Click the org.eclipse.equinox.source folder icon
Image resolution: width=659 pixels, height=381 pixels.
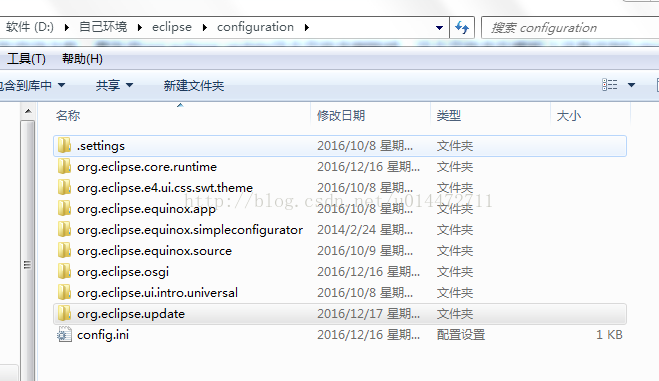[64, 251]
